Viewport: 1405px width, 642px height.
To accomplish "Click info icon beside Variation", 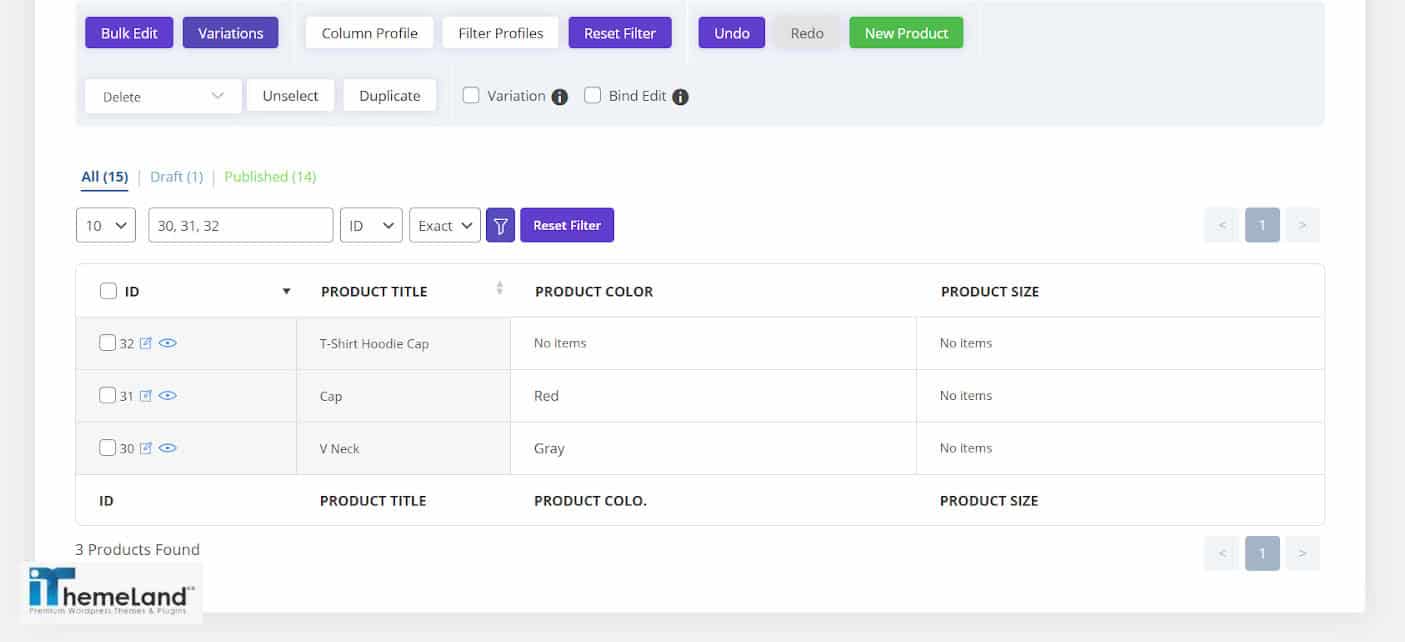I will tap(560, 97).
